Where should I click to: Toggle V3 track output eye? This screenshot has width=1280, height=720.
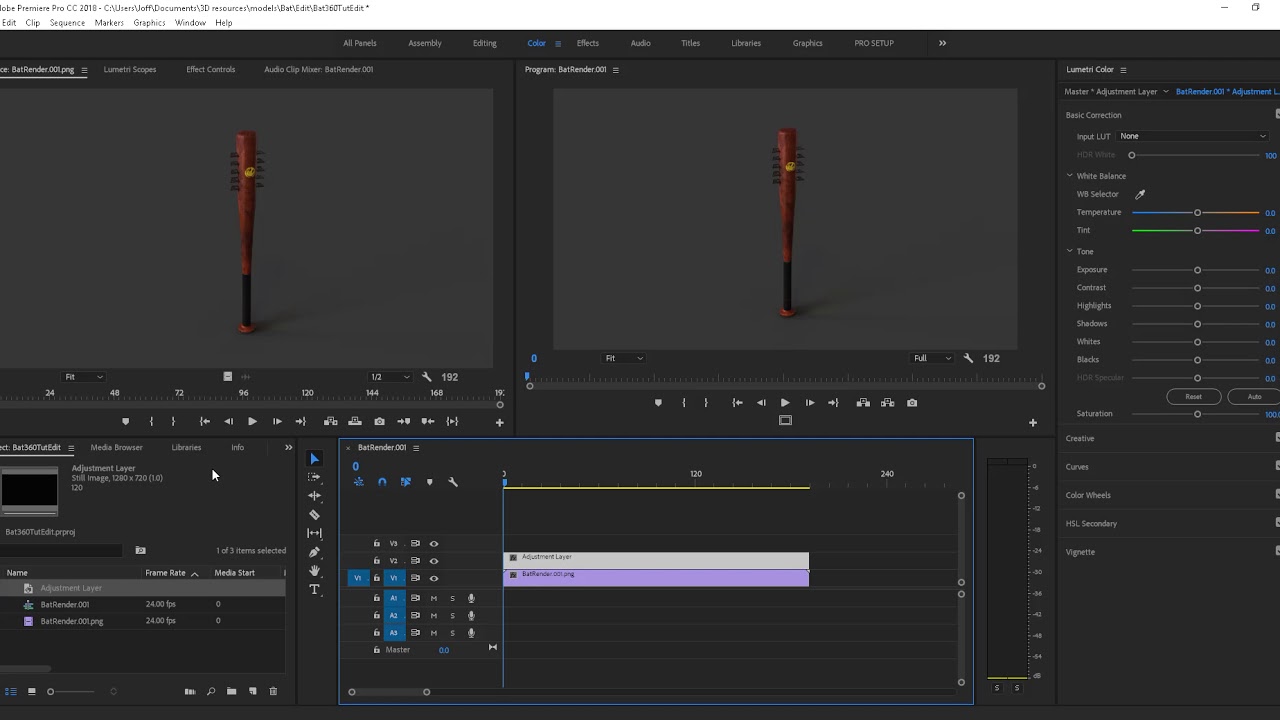pos(434,544)
